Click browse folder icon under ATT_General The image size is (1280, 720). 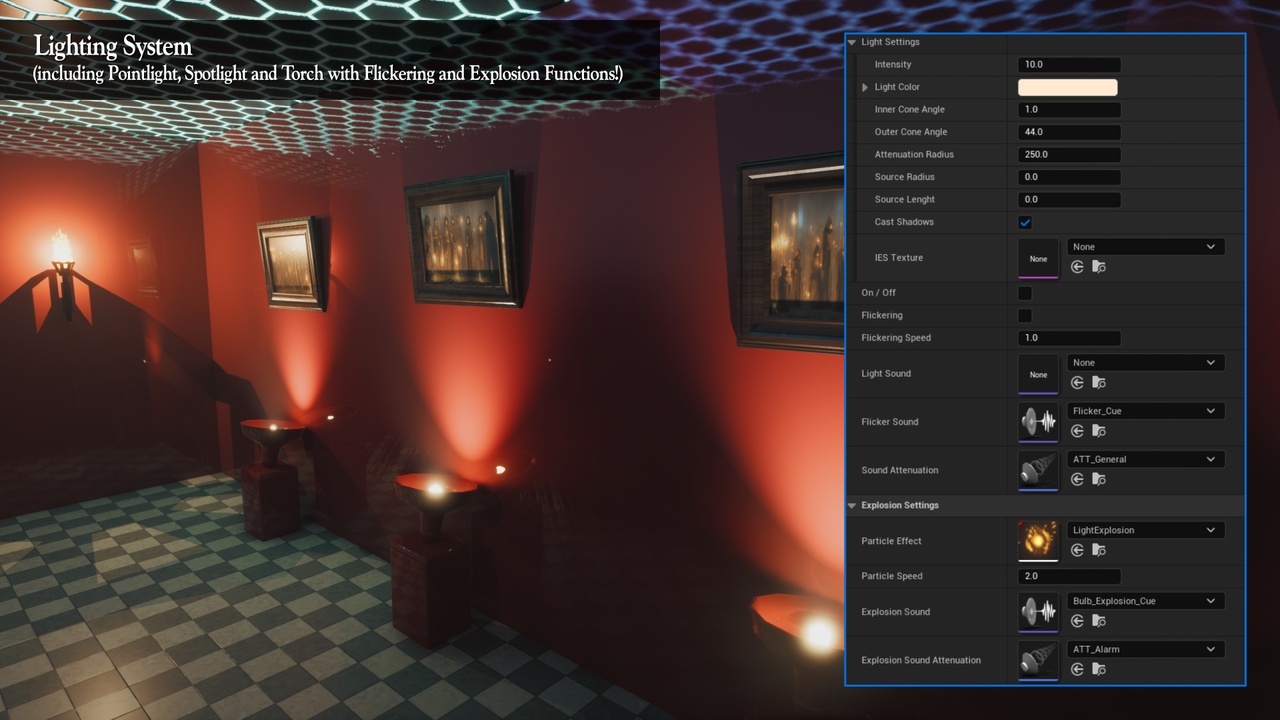pyautogui.click(x=1098, y=479)
